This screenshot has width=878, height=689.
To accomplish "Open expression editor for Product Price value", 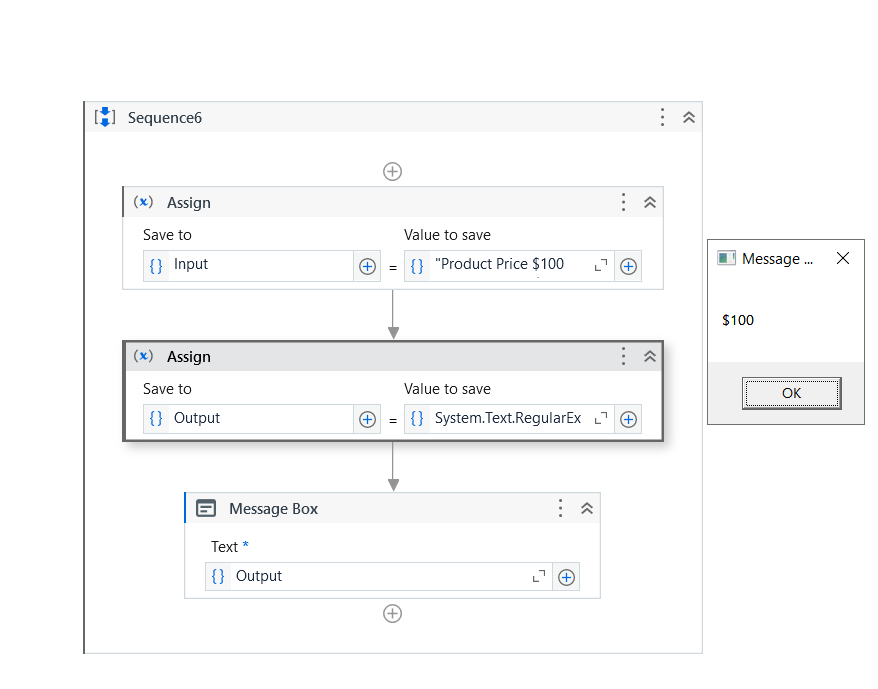I will (x=601, y=265).
